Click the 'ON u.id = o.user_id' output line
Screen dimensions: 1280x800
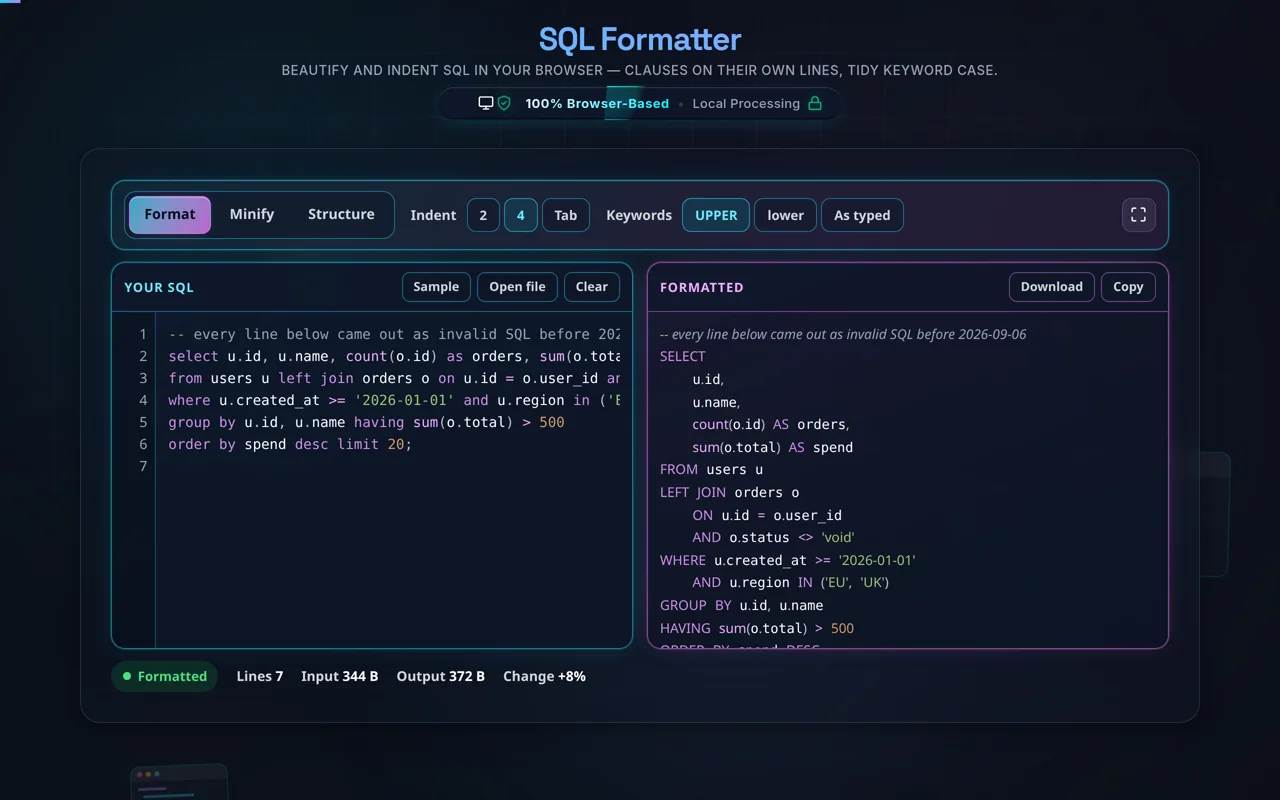click(x=767, y=515)
